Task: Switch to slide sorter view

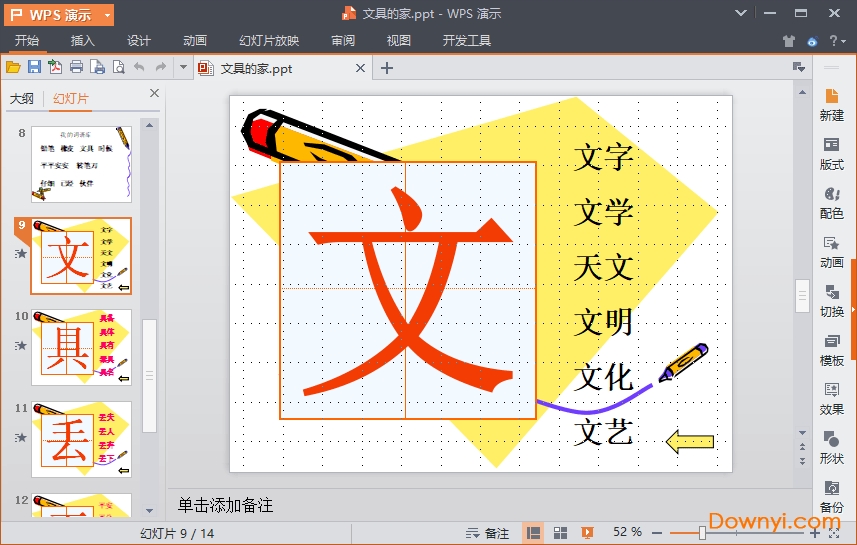Action: pyautogui.click(x=561, y=533)
